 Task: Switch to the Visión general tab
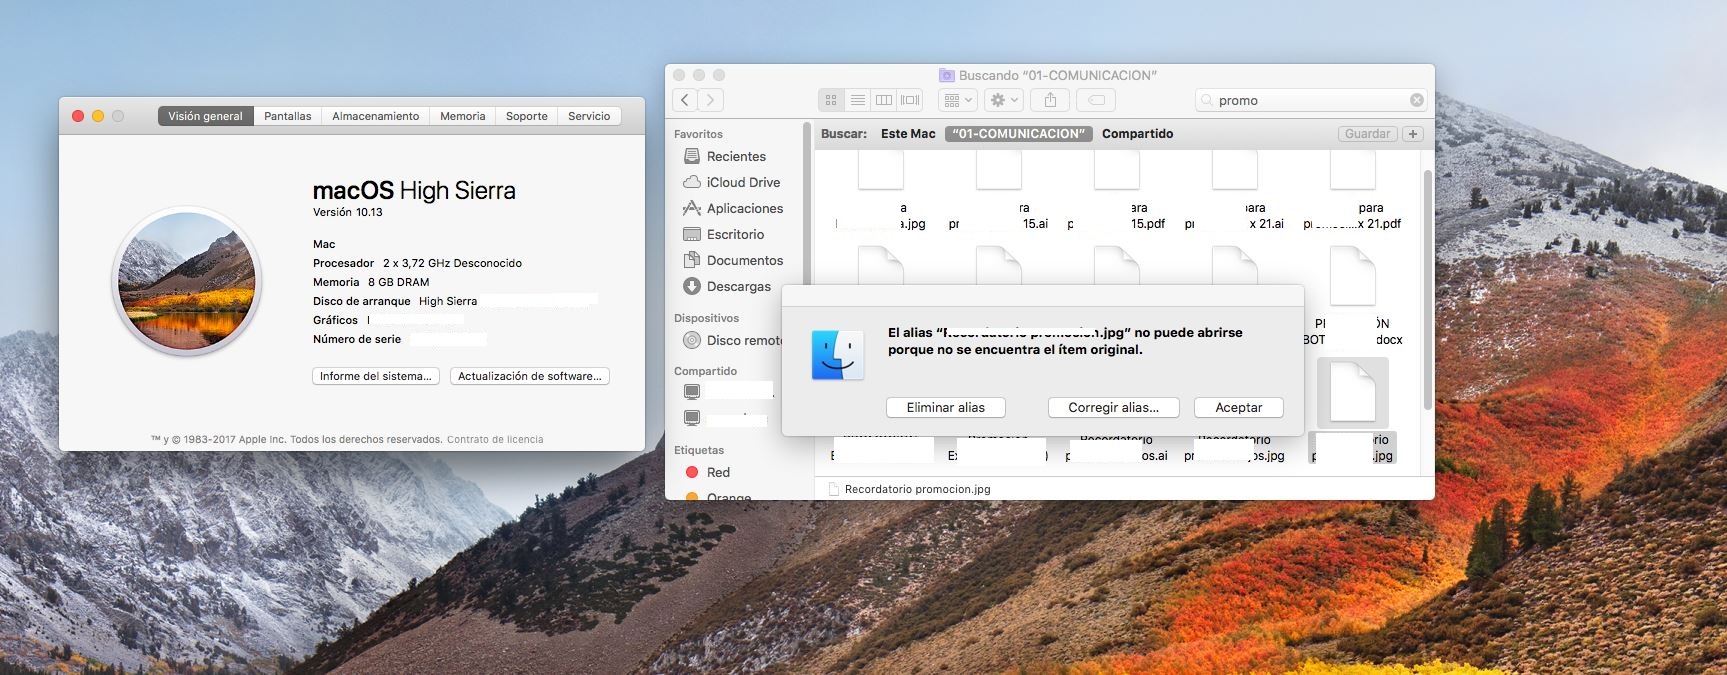coord(205,116)
